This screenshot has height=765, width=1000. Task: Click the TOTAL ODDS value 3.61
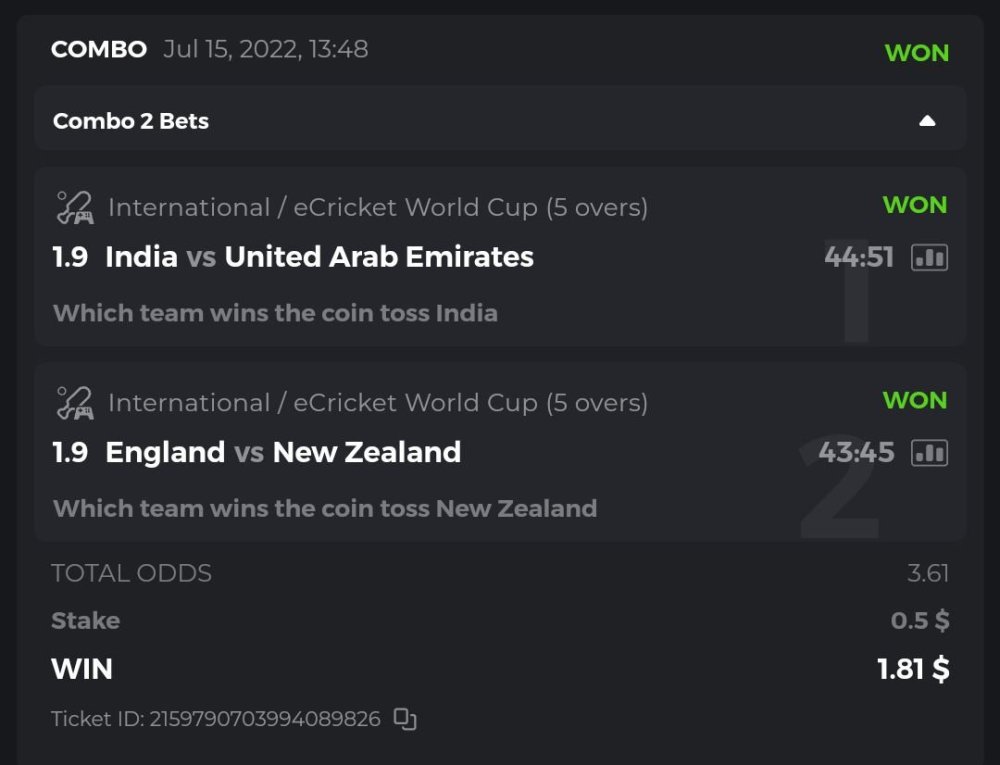927,573
